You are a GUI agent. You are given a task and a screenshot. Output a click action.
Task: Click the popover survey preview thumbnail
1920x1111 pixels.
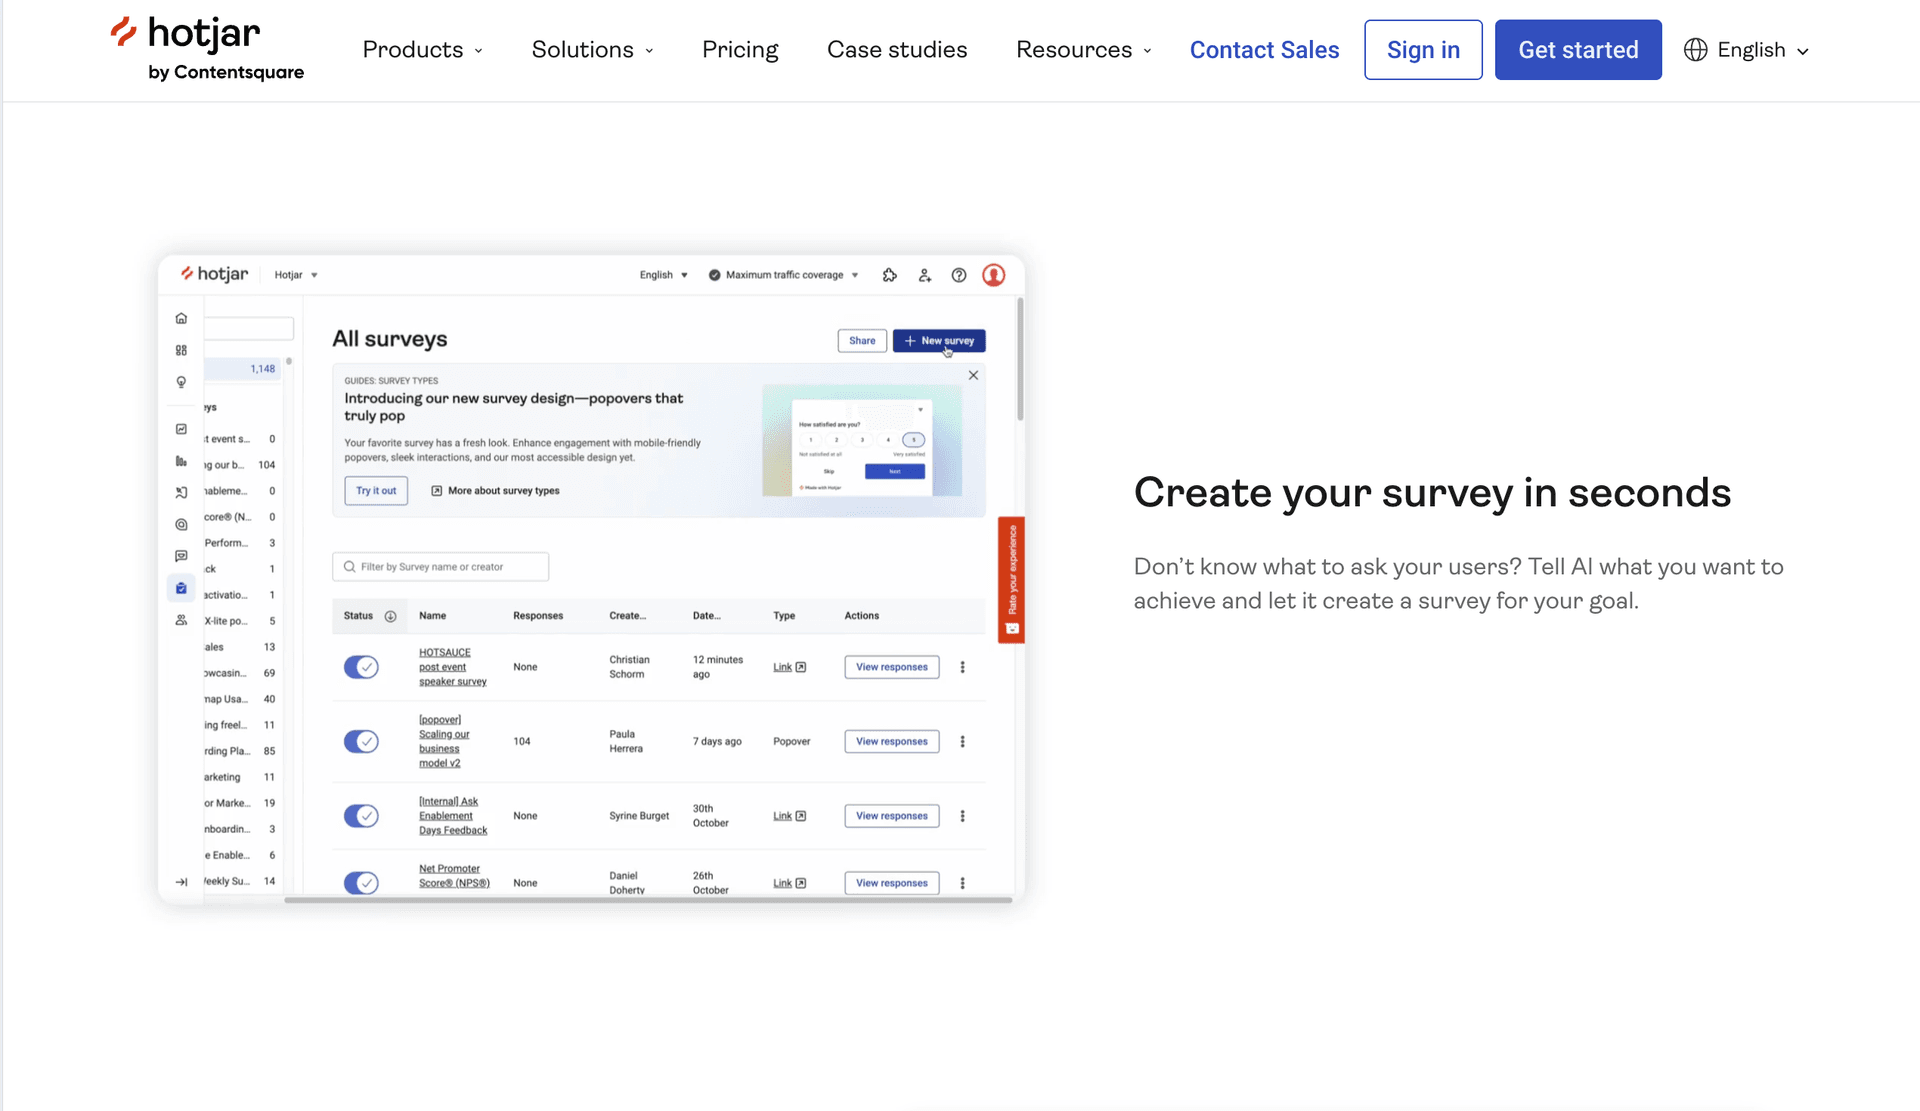[x=862, y=441]
